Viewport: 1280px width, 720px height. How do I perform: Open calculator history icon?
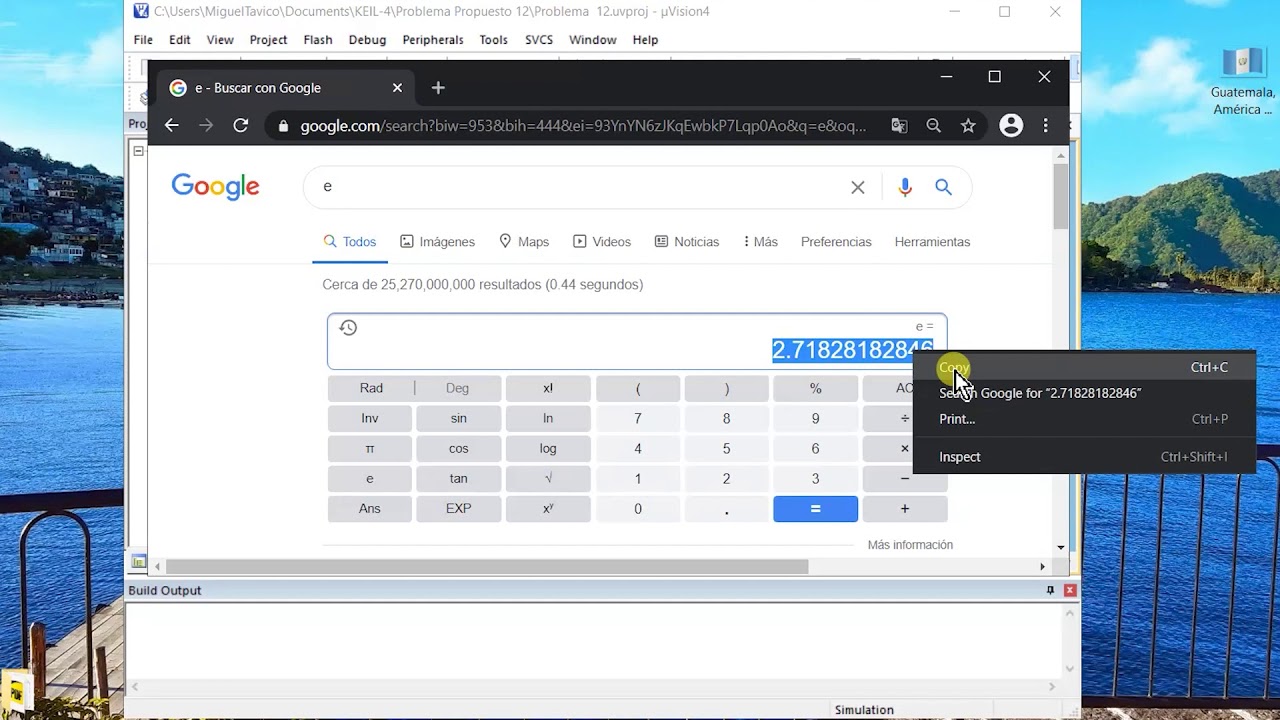pyautogui.click(x=348, y=327)
